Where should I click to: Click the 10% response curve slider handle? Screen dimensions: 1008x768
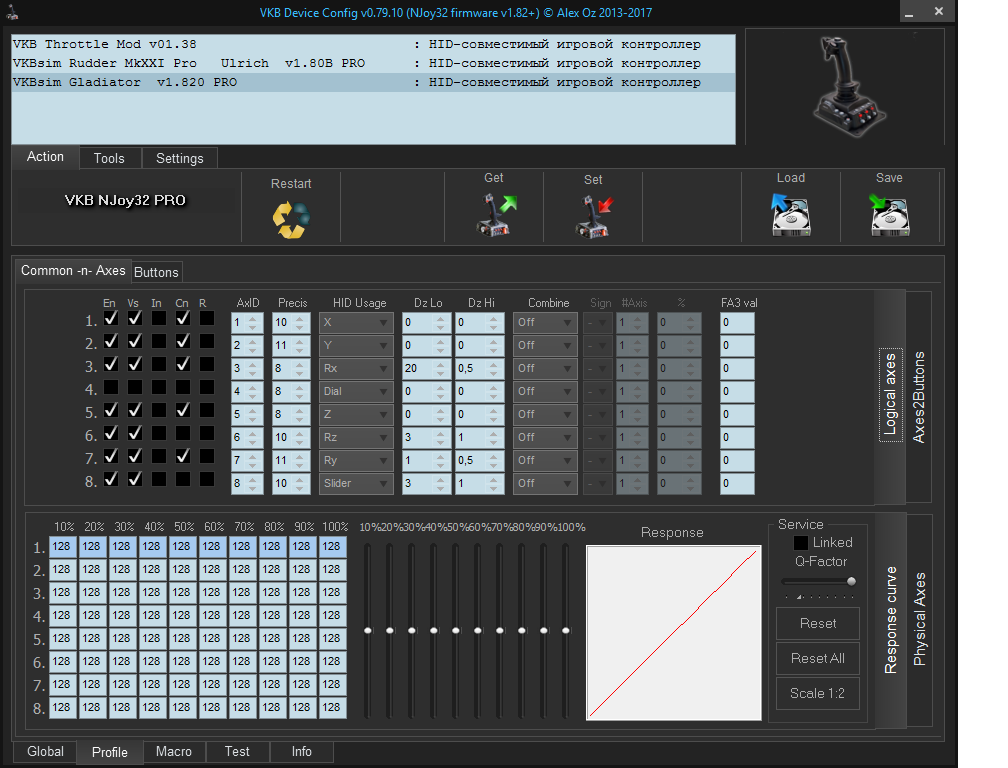(x=368, y=630)
